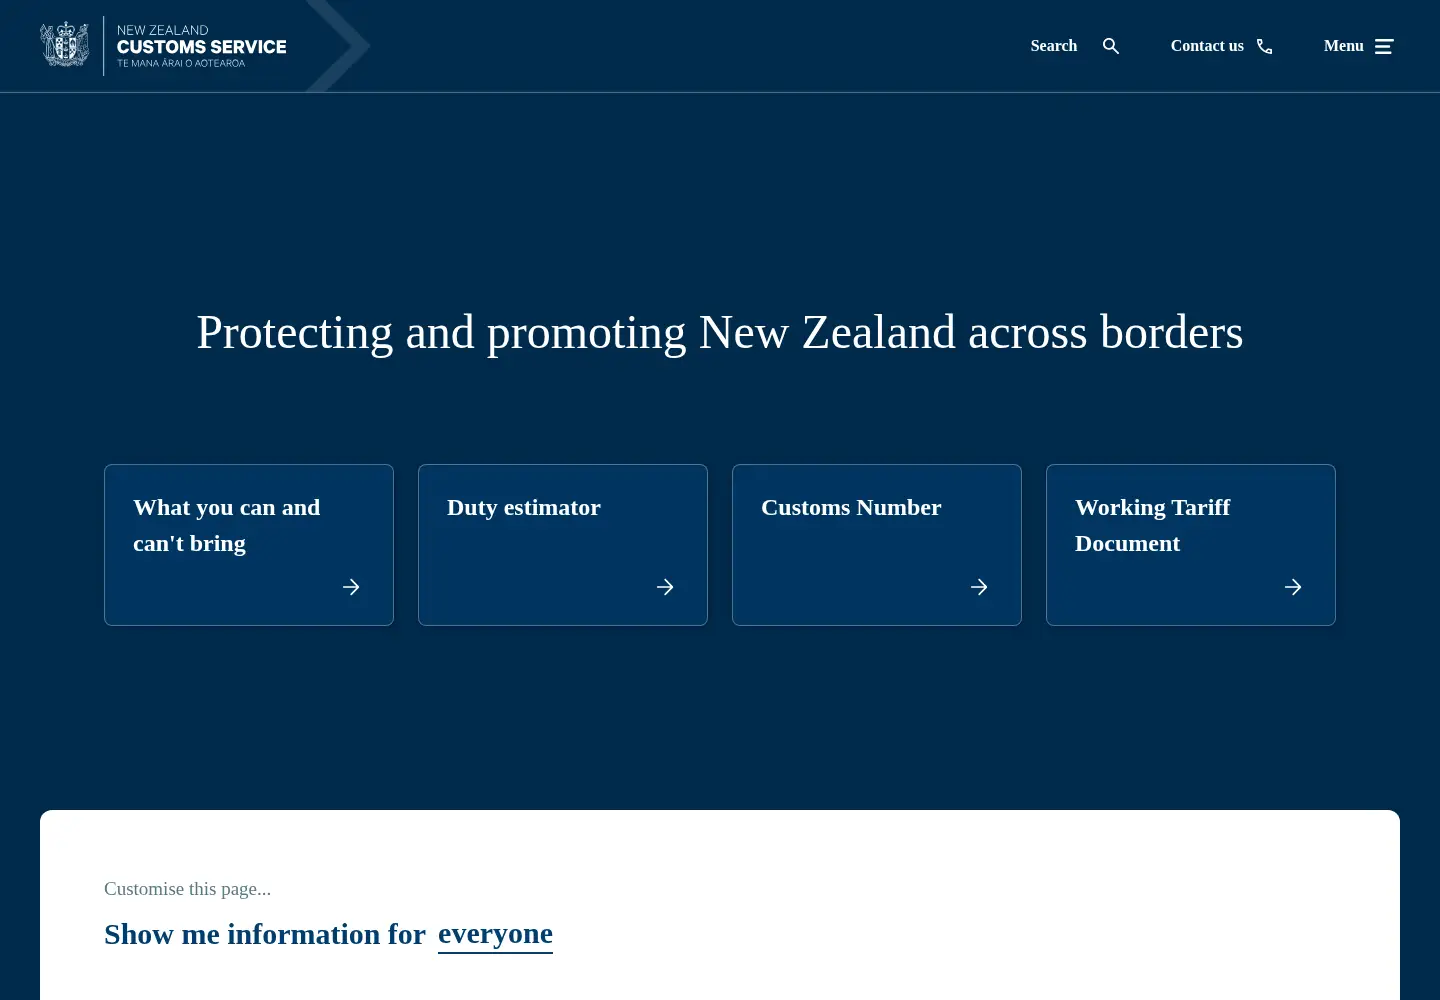The image size is (1440, 1000).
Task: Click "Show me information for" text
Action: [x=265, y=934]
